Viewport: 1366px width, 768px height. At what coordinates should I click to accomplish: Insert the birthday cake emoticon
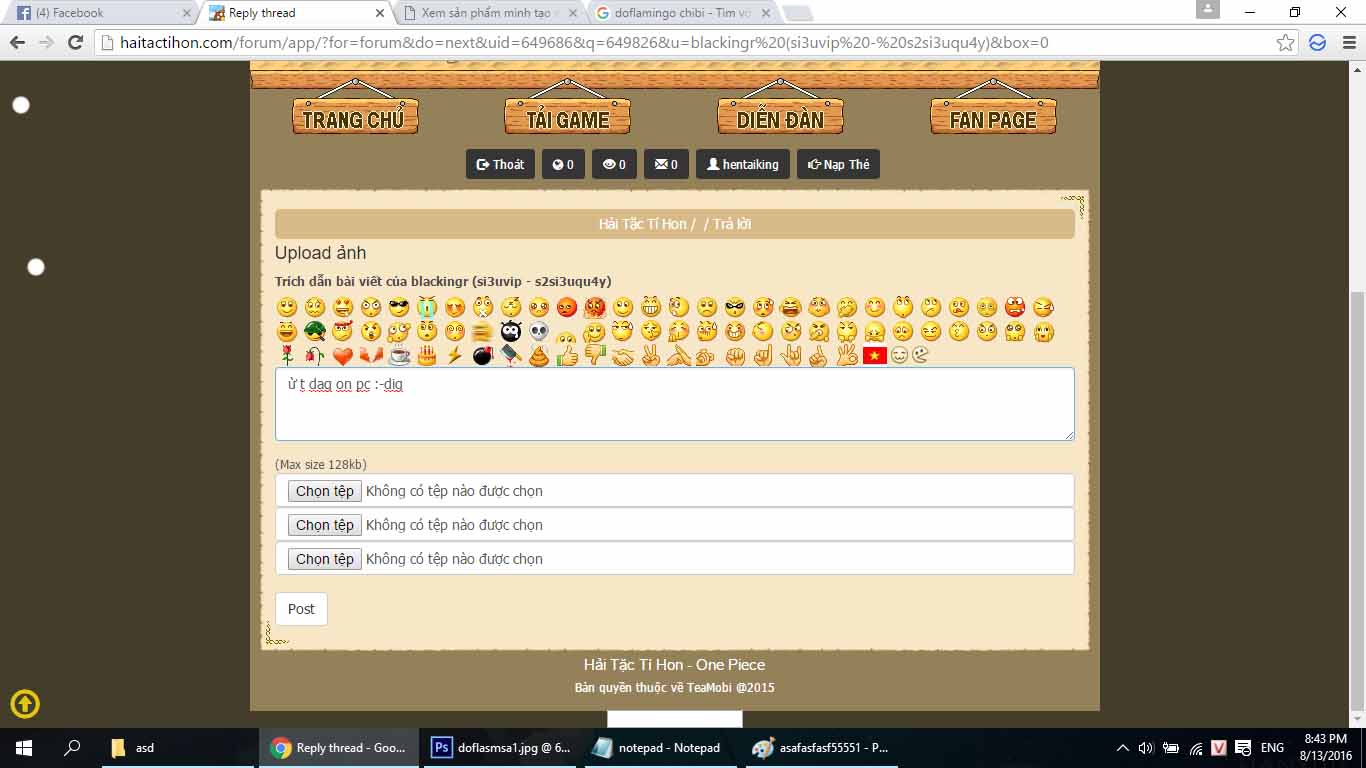427,356
